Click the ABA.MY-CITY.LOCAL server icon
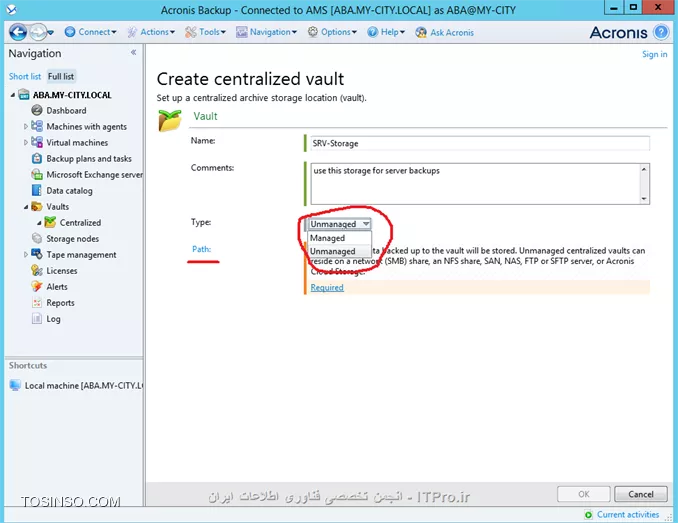The image size is (678, 523). (24, 95)
